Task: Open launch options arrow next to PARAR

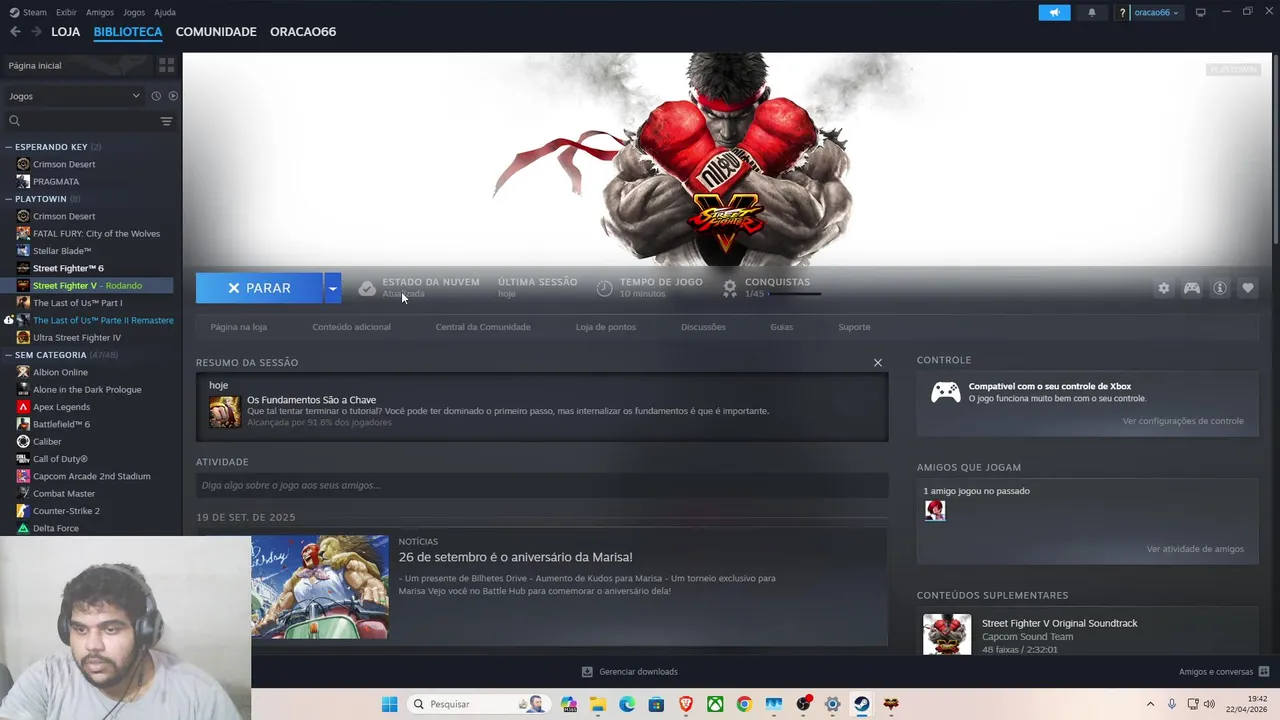Action: (x=332, y=288)
